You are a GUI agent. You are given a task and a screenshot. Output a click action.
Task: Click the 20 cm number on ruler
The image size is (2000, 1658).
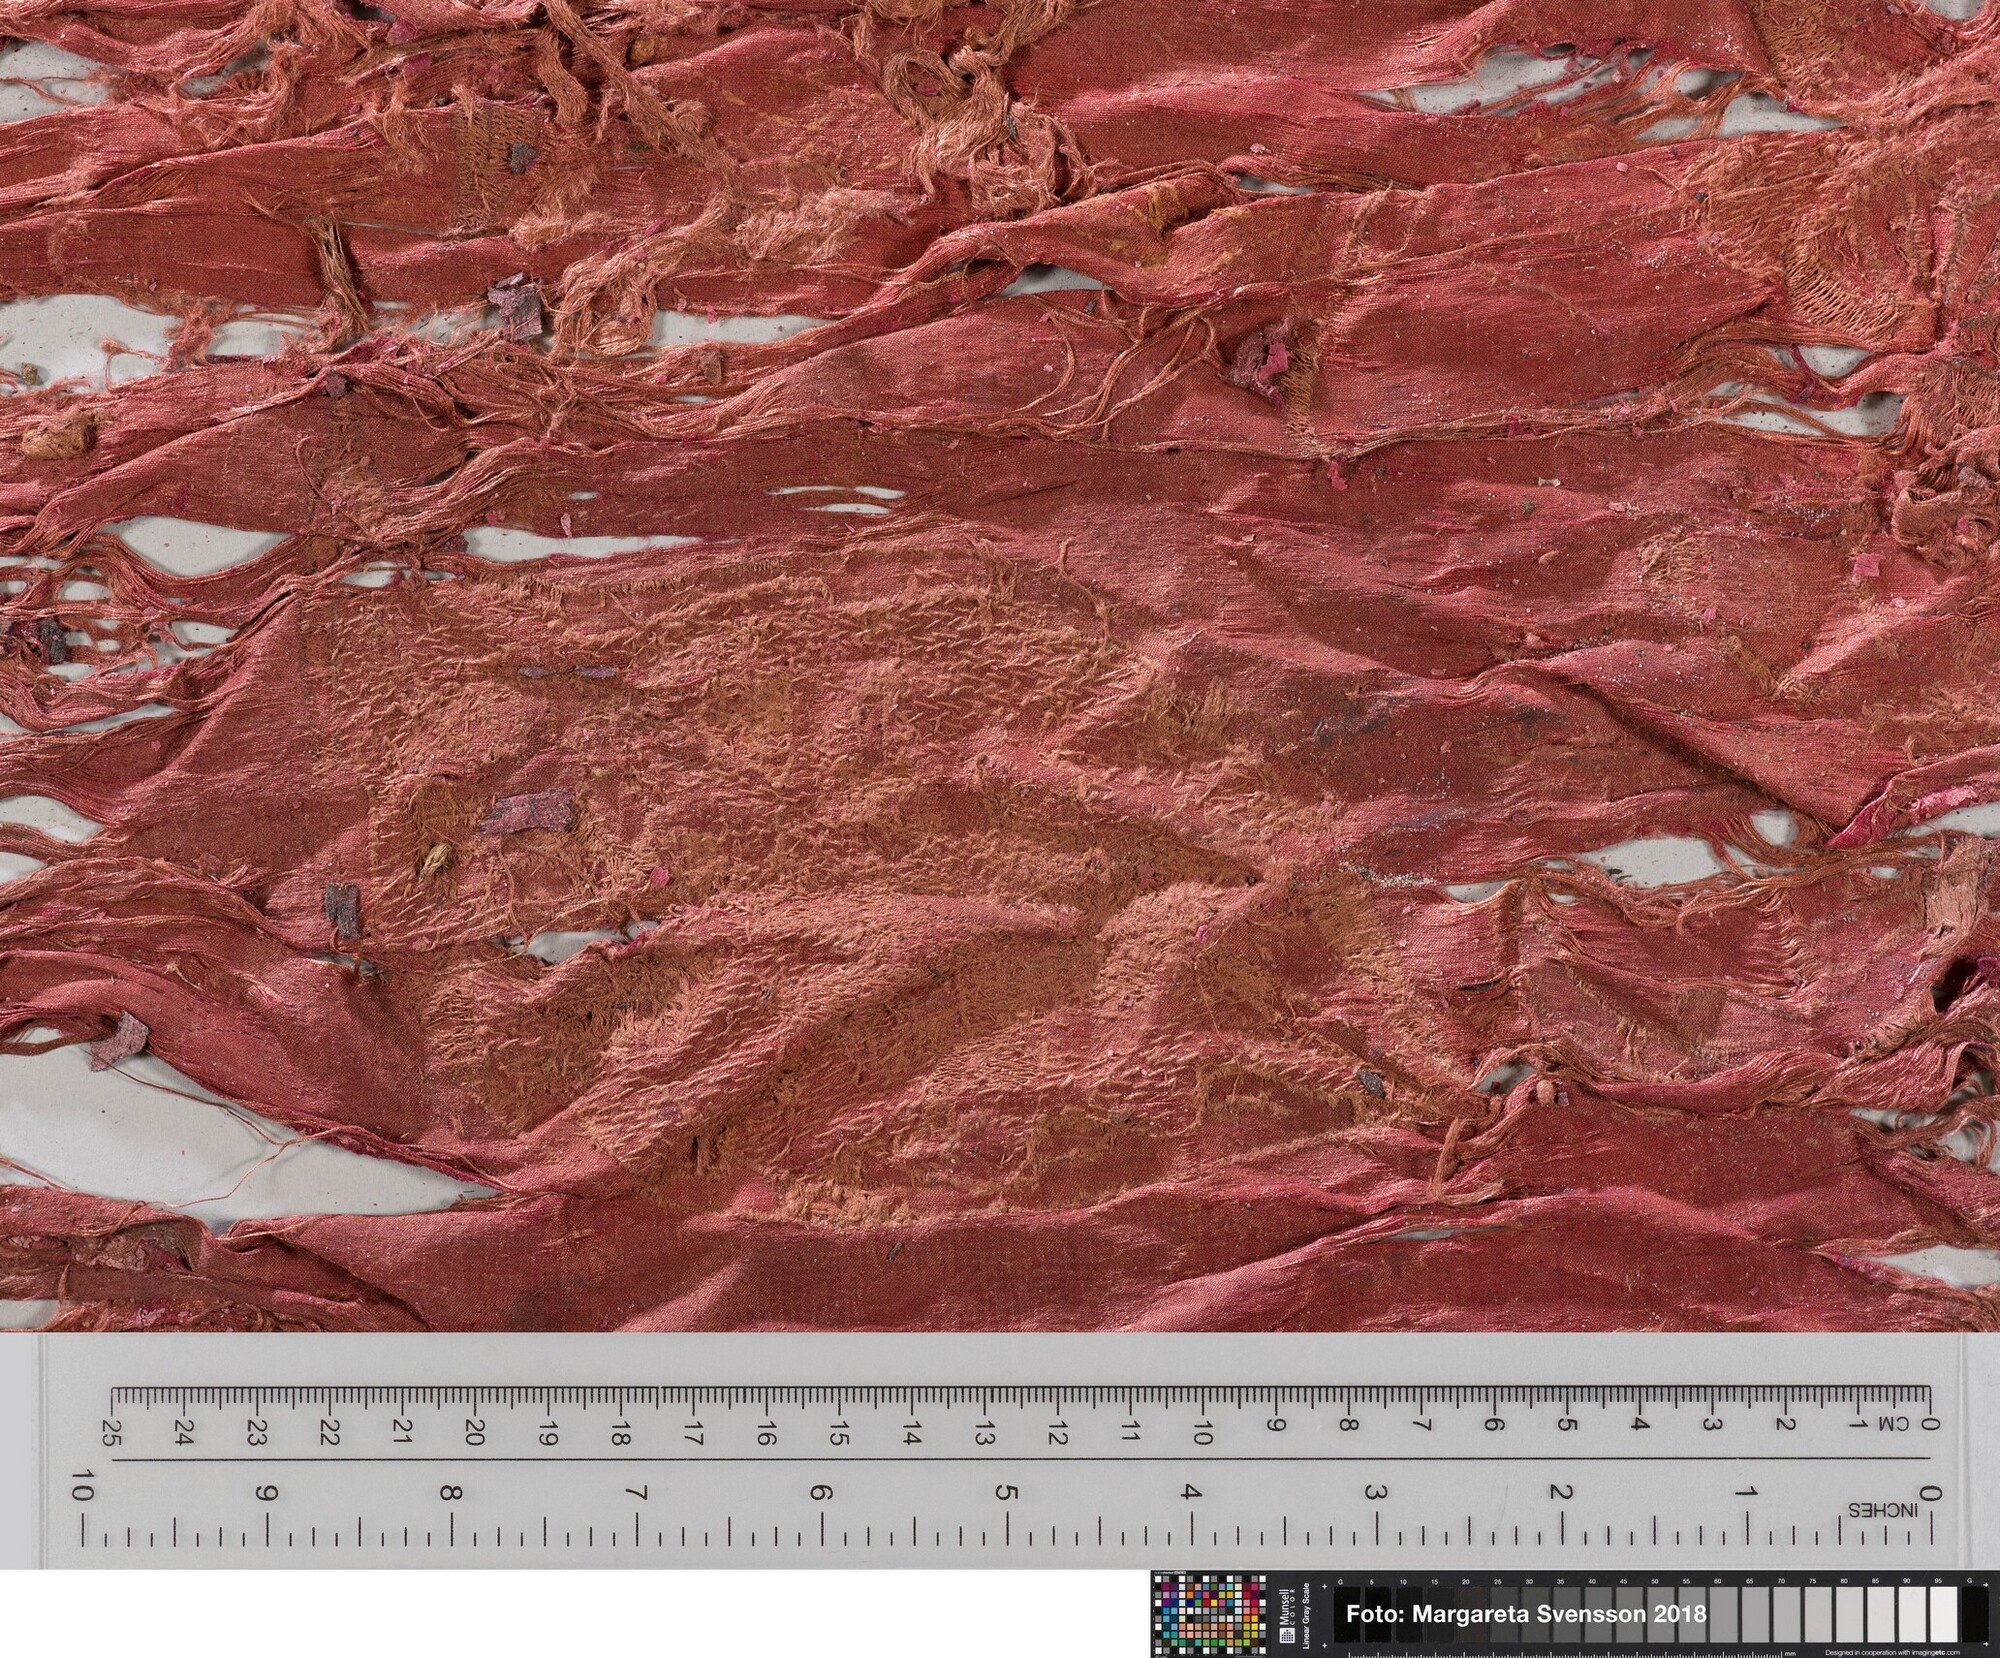click(x=474, y=1433)
